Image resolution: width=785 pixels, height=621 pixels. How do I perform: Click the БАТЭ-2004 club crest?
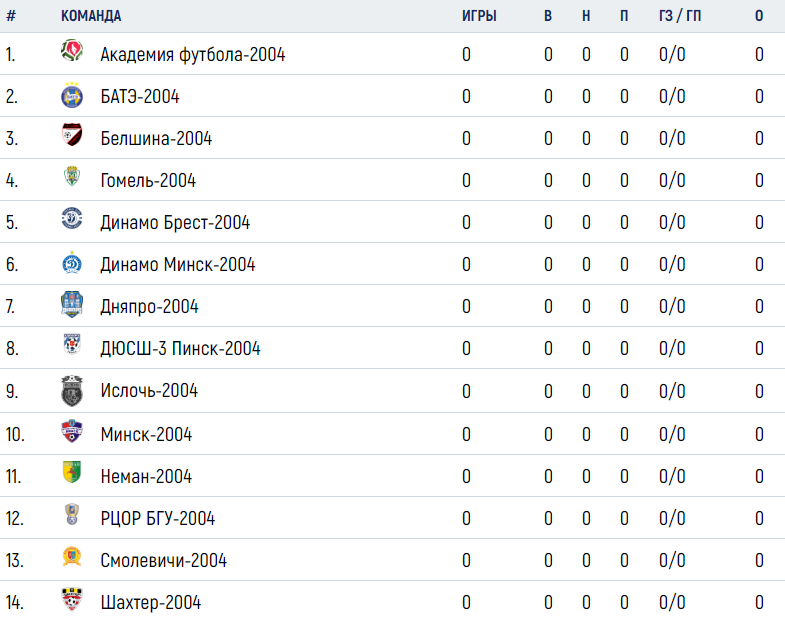tap(72, 95)
